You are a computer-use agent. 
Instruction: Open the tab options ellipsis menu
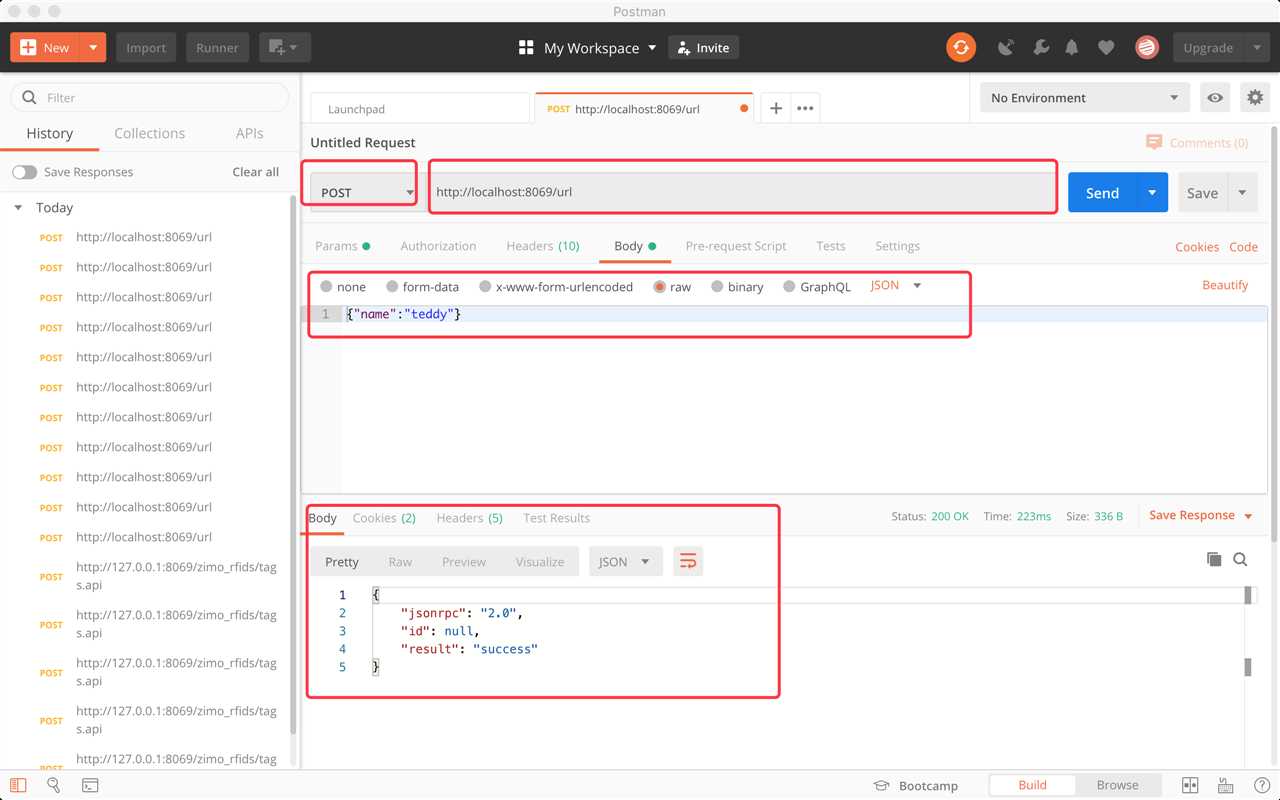(x=805, y=108)
